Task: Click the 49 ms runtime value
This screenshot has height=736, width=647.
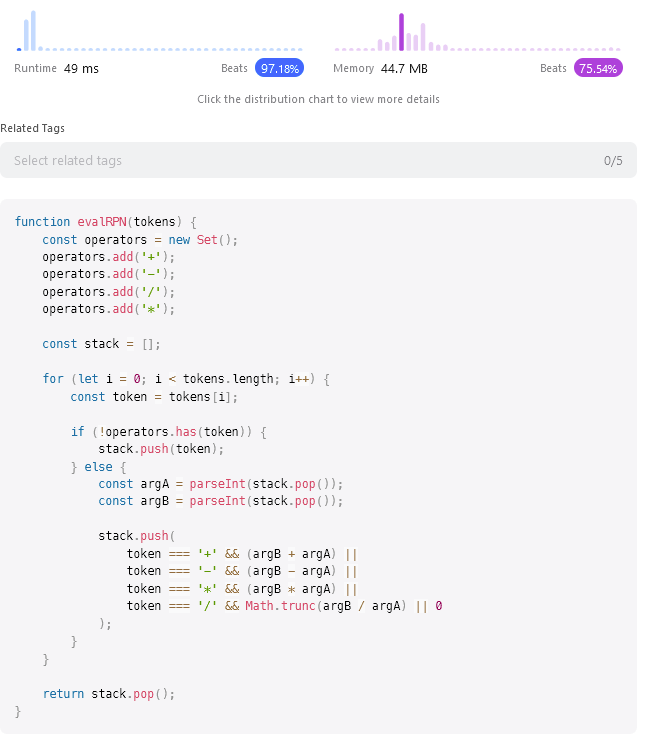Action: (81, 69)
